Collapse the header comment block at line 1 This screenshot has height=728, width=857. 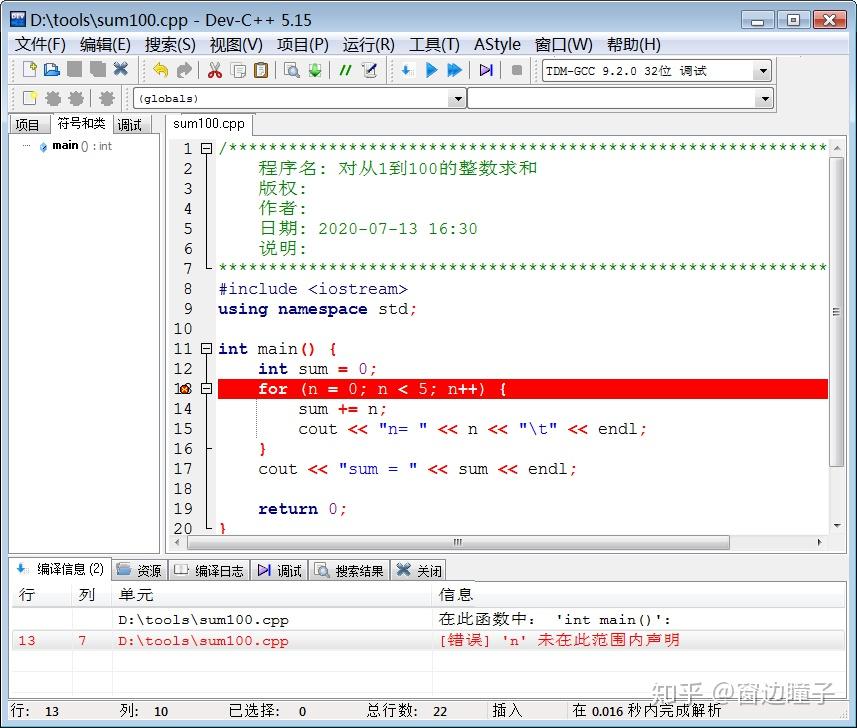pyautogui.click(x=206, y=148)
